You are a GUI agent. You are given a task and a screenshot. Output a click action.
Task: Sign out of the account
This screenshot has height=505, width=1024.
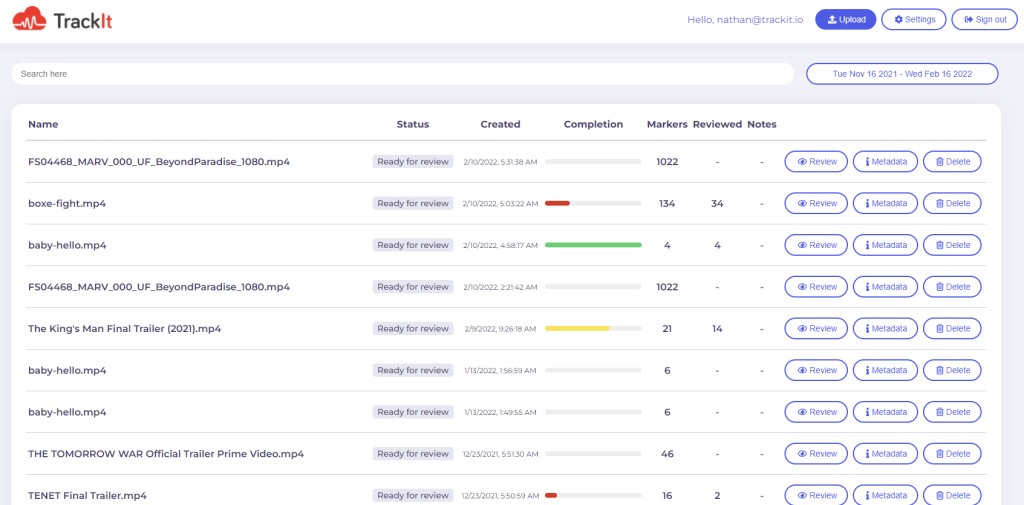coord(984,20)
